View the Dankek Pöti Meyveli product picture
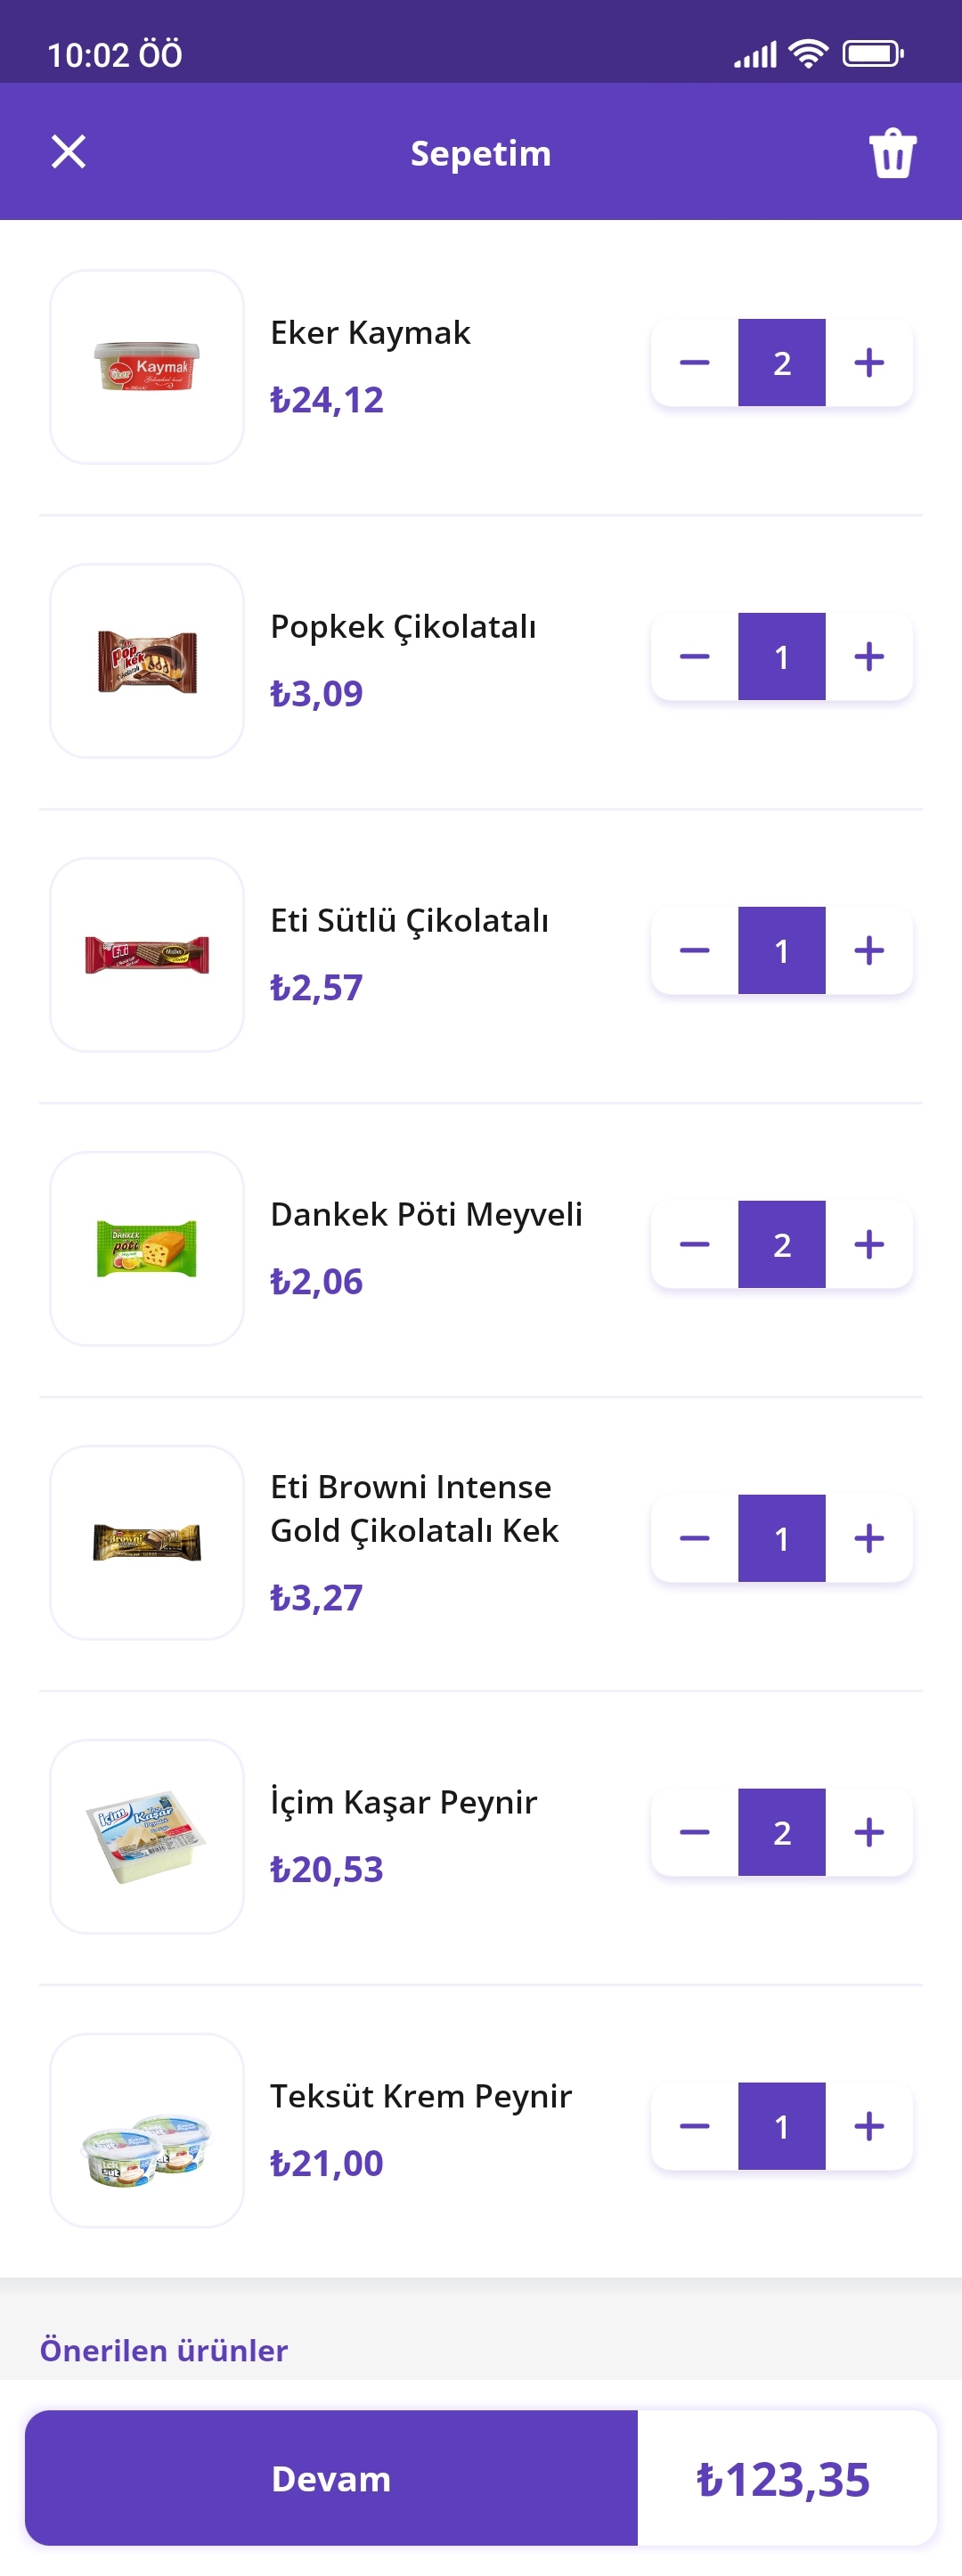 point(147,1249)
